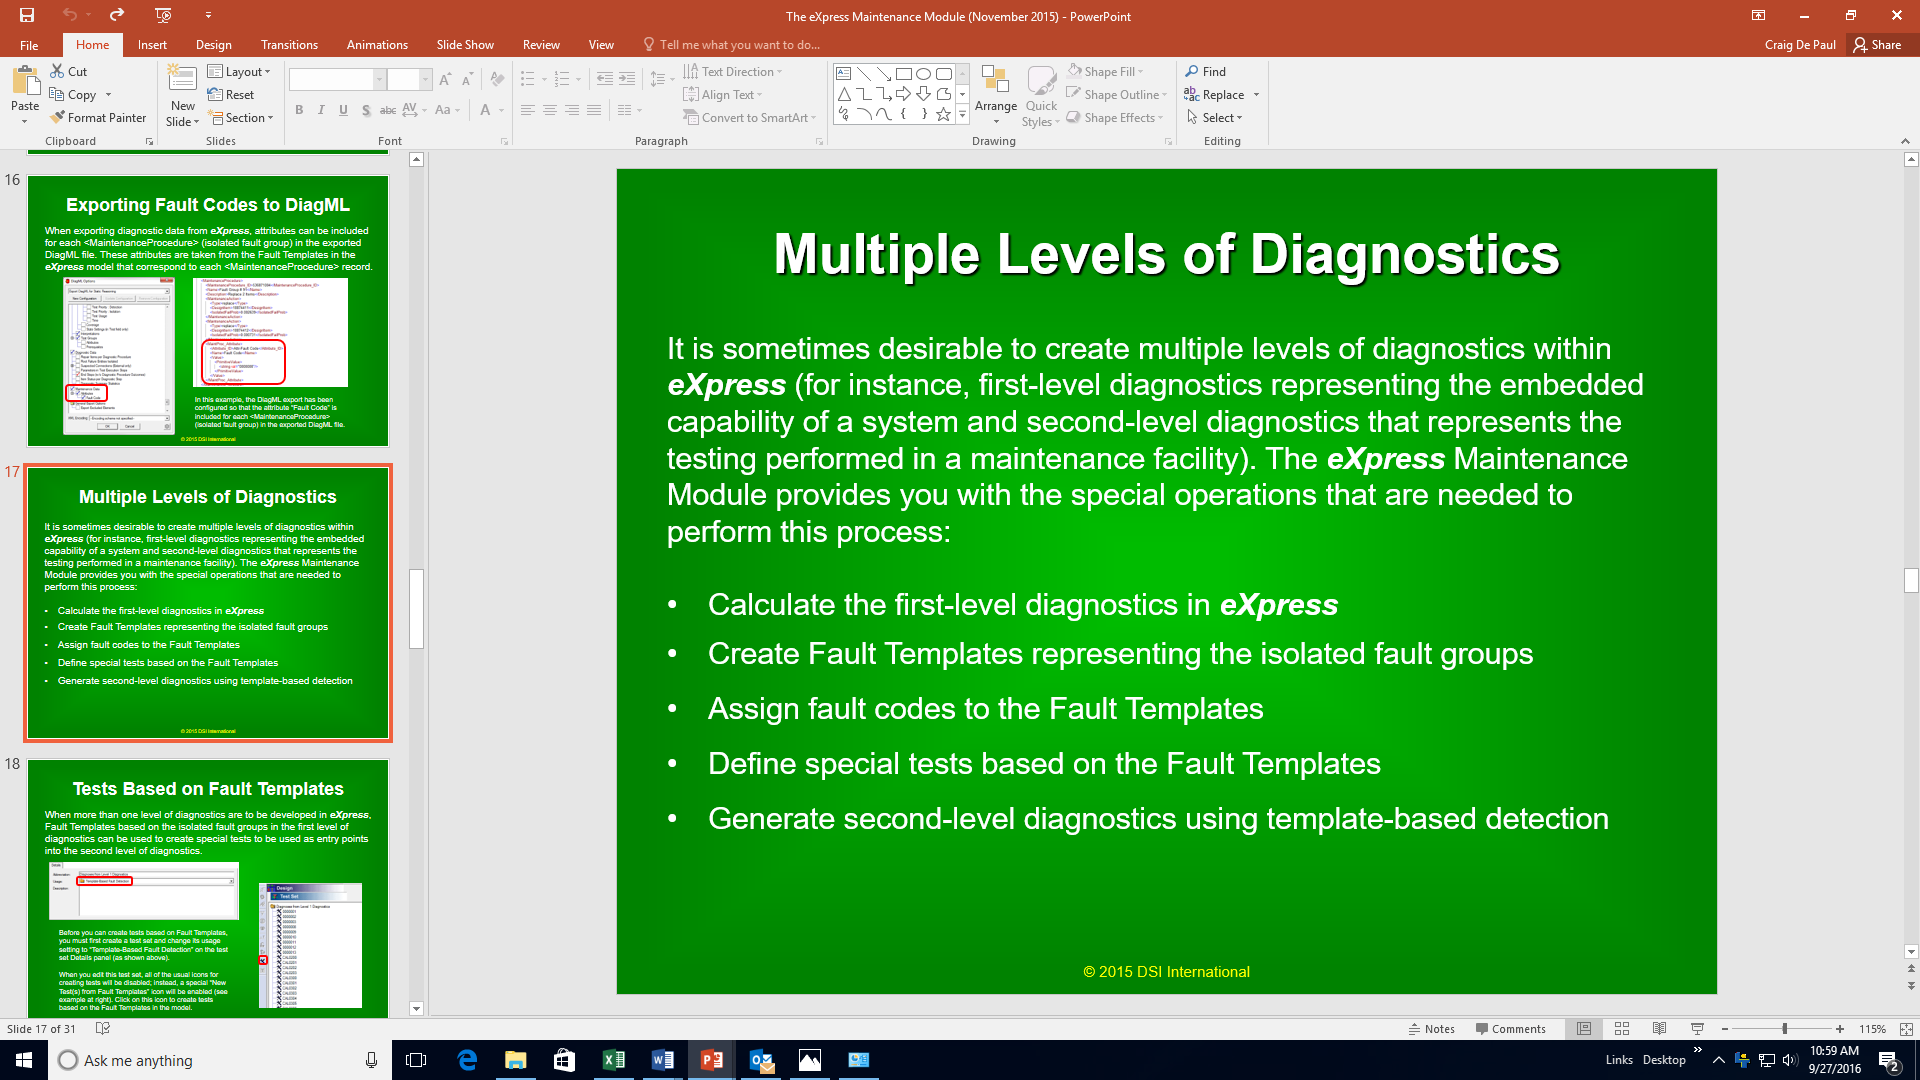Open the Notes pane
Viewport: 1920px width, 1080px height.
(1432, 1029)
